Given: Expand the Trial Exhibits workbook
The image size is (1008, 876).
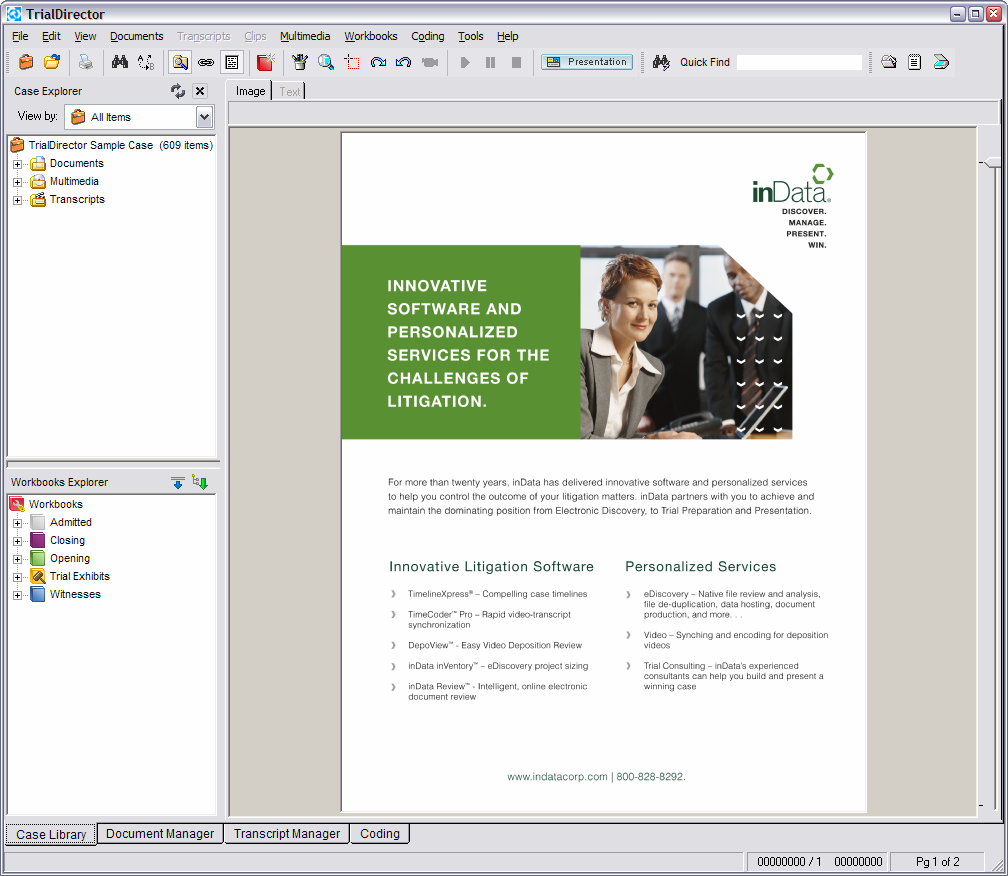Looking at the screenshot, I should (17, 577).
